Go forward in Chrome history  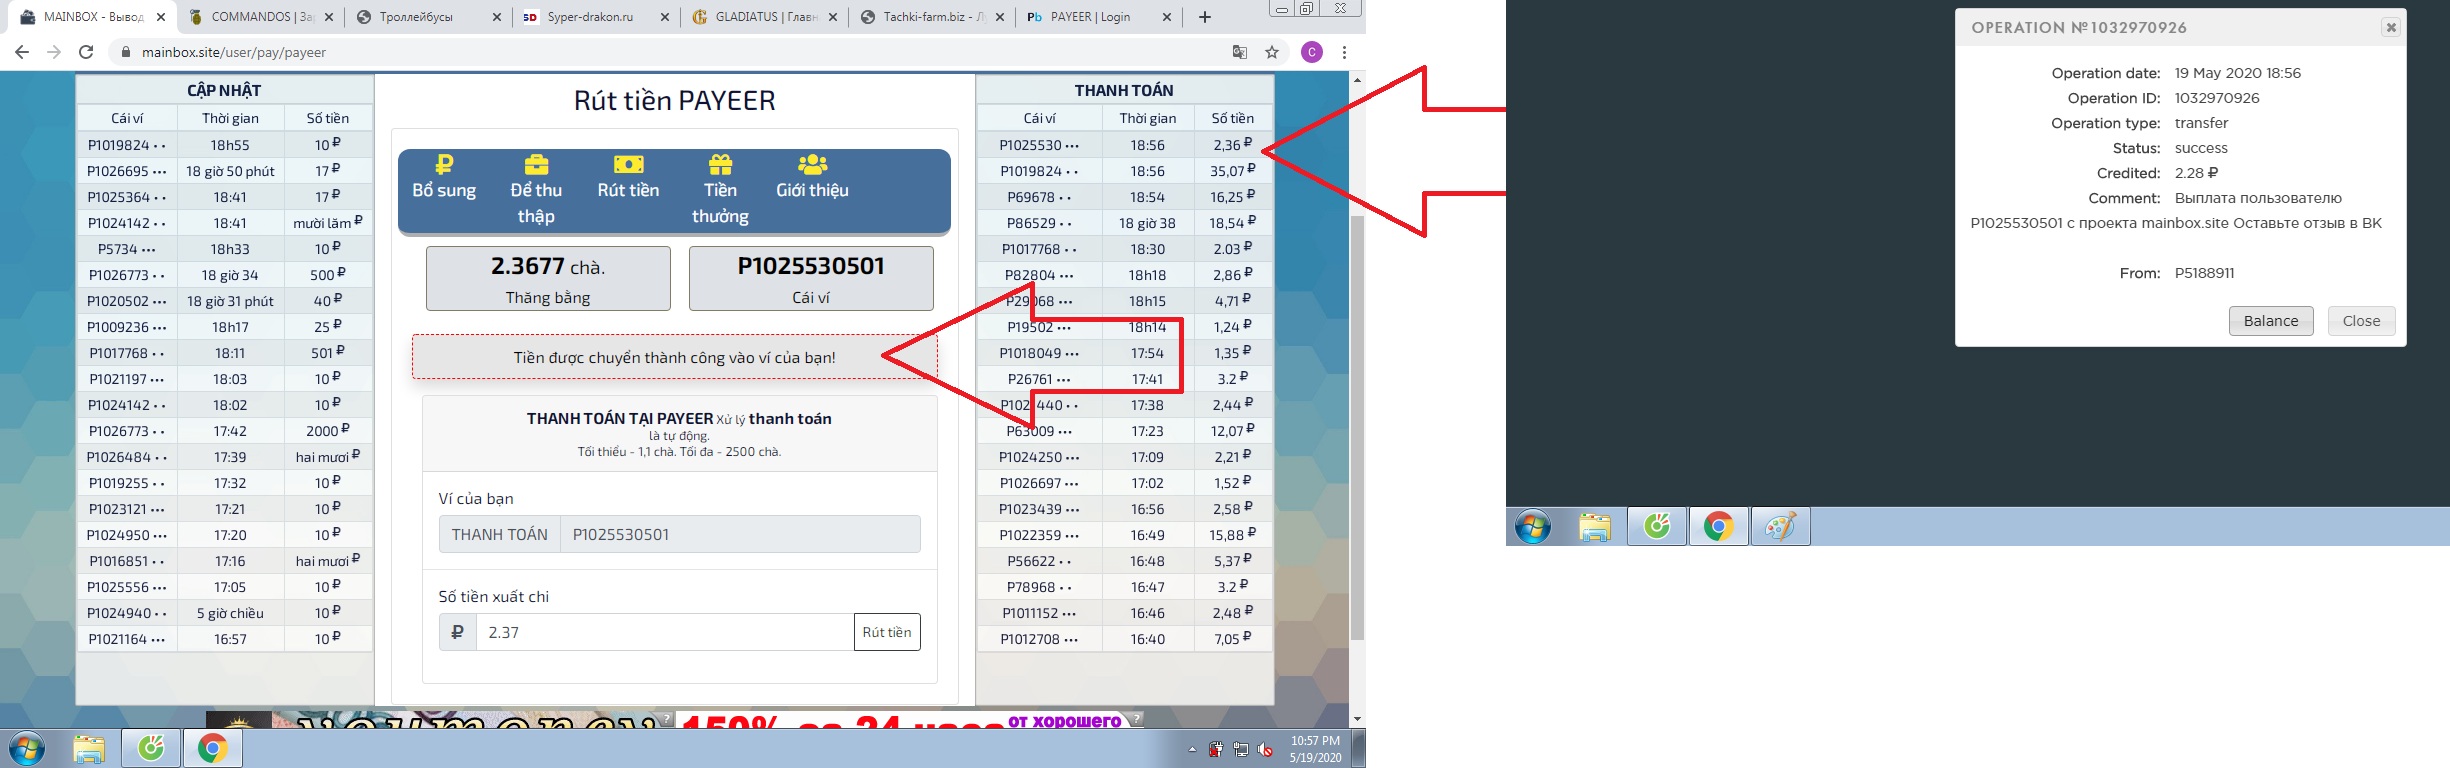tap(54, 52)
